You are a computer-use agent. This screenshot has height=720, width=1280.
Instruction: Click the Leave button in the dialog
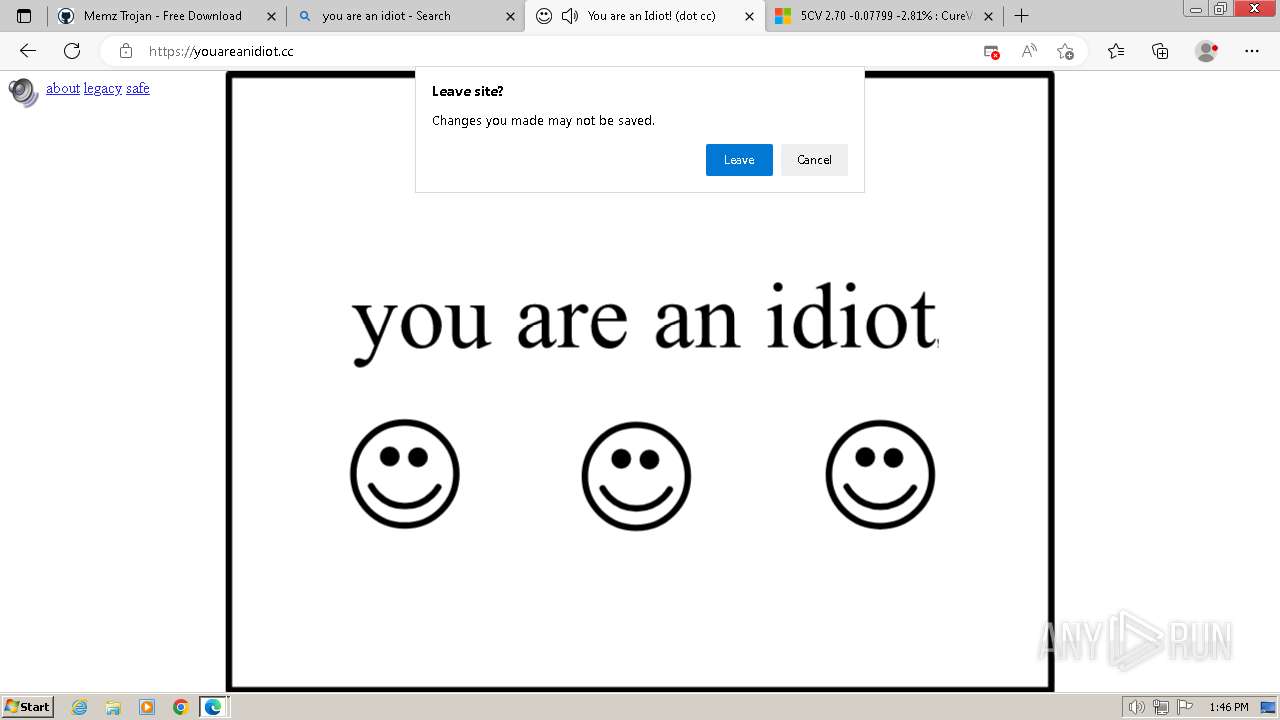739,160
